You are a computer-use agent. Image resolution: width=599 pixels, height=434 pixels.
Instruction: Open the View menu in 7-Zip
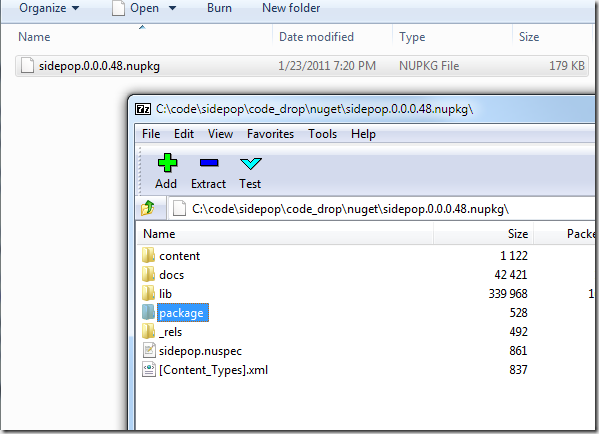[220, 134]
